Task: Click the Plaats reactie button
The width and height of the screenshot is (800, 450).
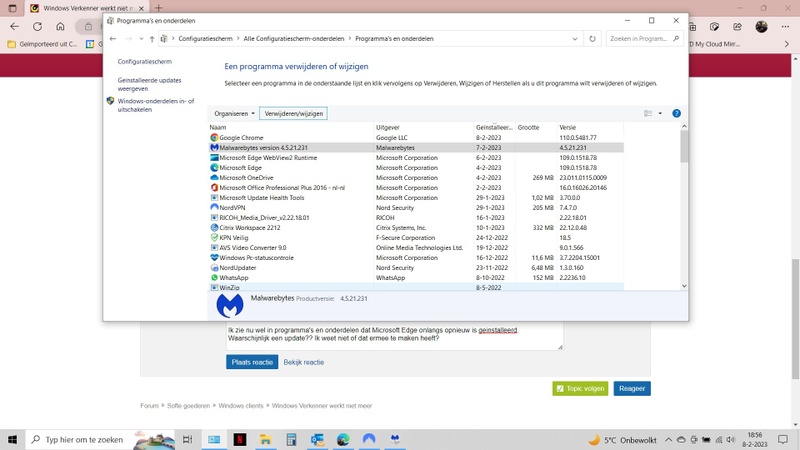Action: coord(252,362)
